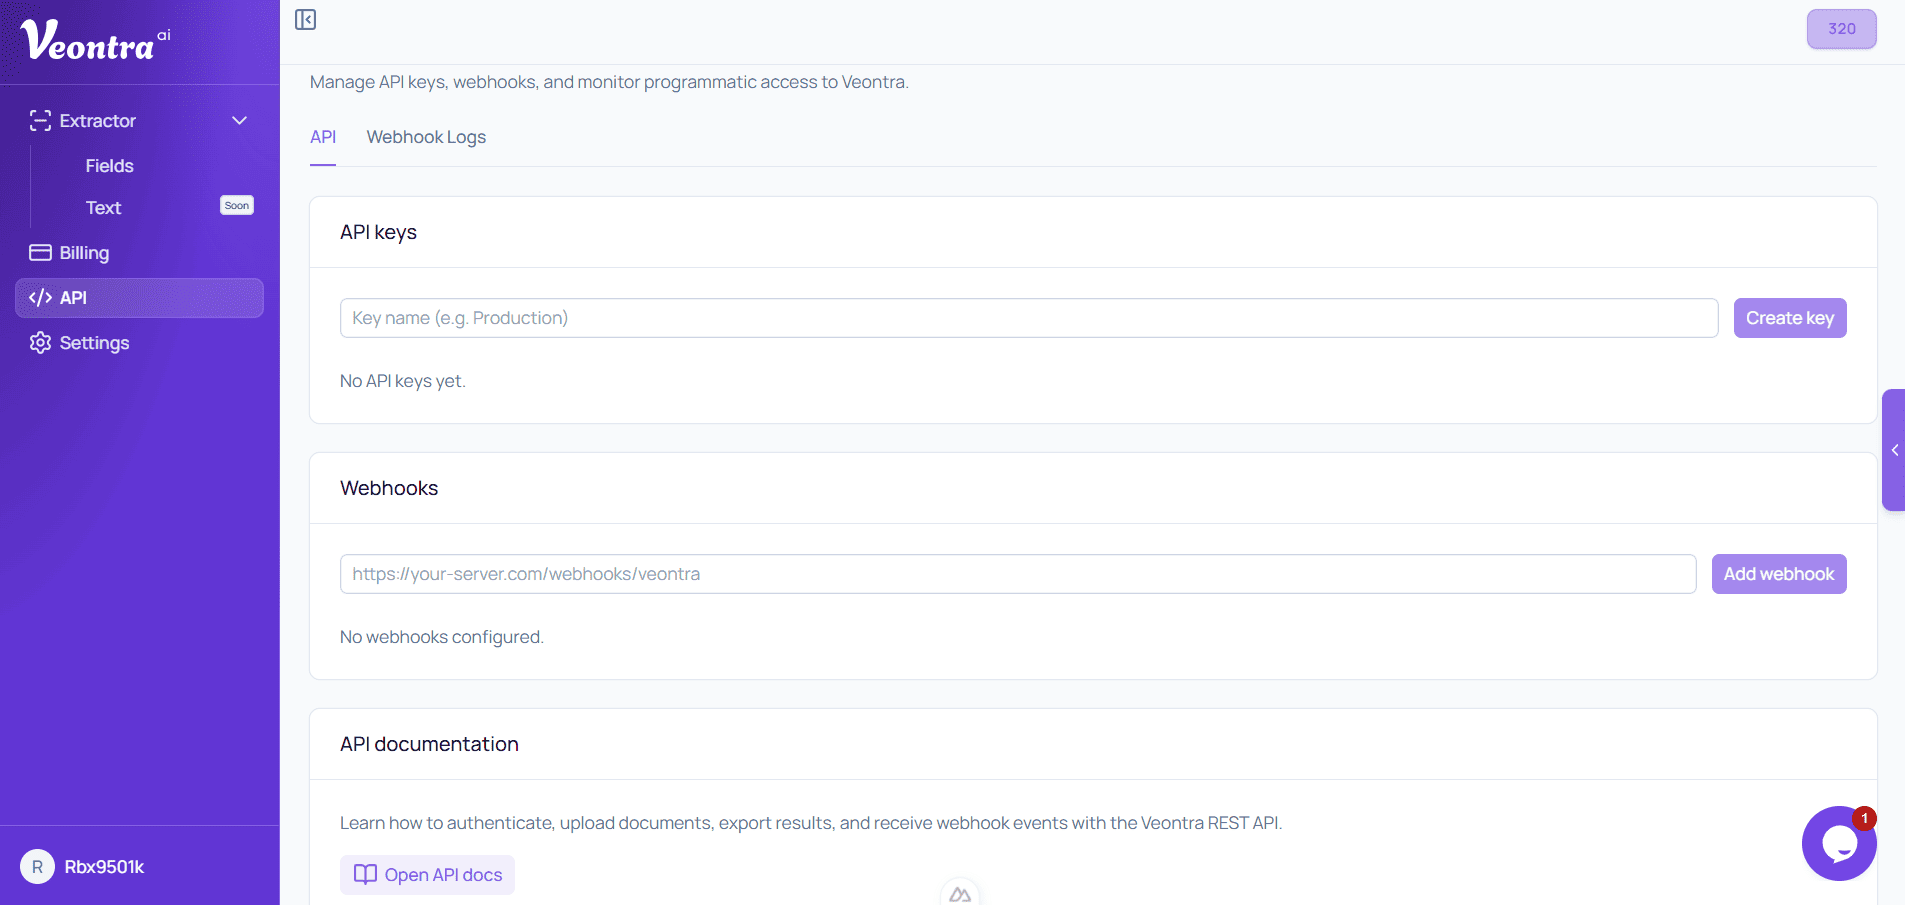This screenshot has width=1905, height=905.
Task: Click the Soon badge next to Text
Action: point(237,205)
